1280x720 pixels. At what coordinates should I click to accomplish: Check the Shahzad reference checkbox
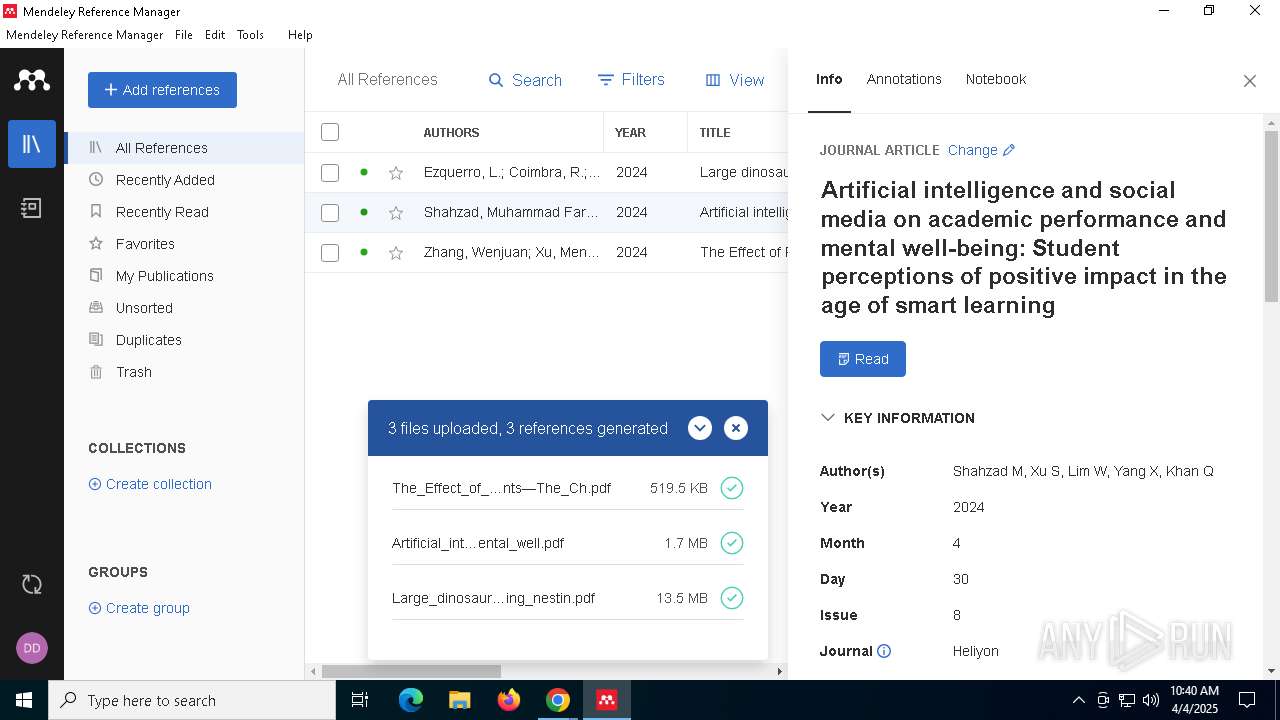(330, 212)
